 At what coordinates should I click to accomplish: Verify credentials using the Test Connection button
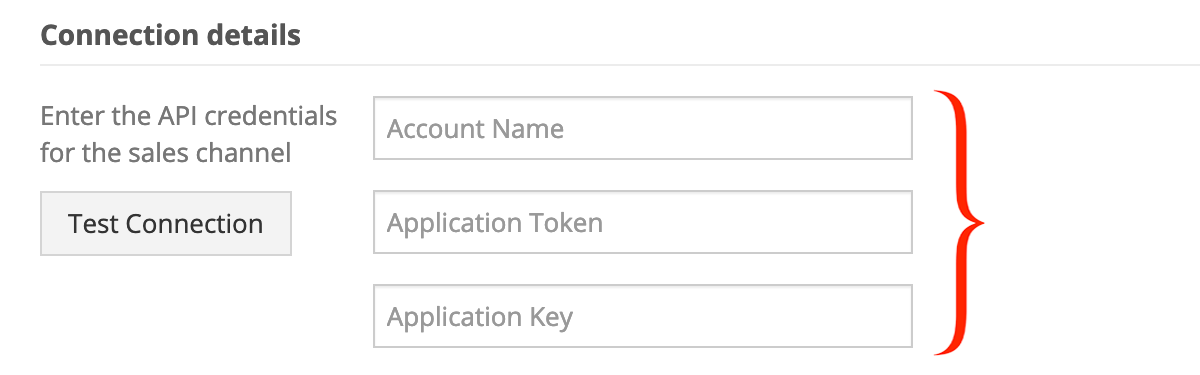[x=166, y=223]
